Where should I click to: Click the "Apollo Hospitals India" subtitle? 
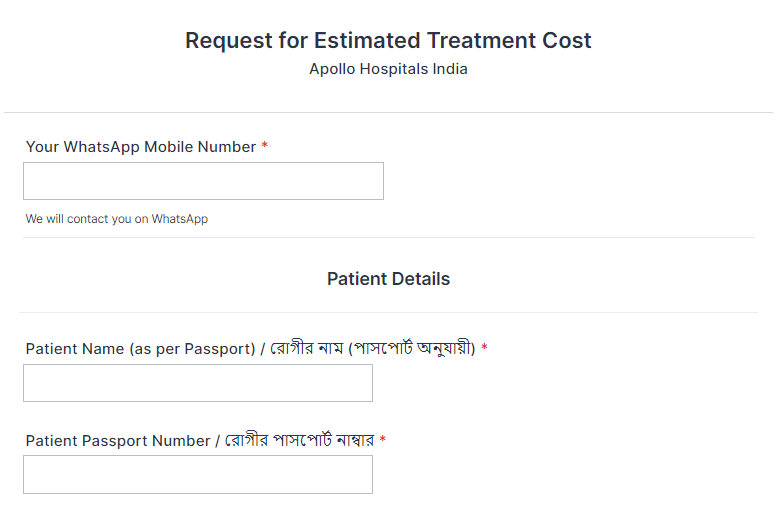[388, 69]
